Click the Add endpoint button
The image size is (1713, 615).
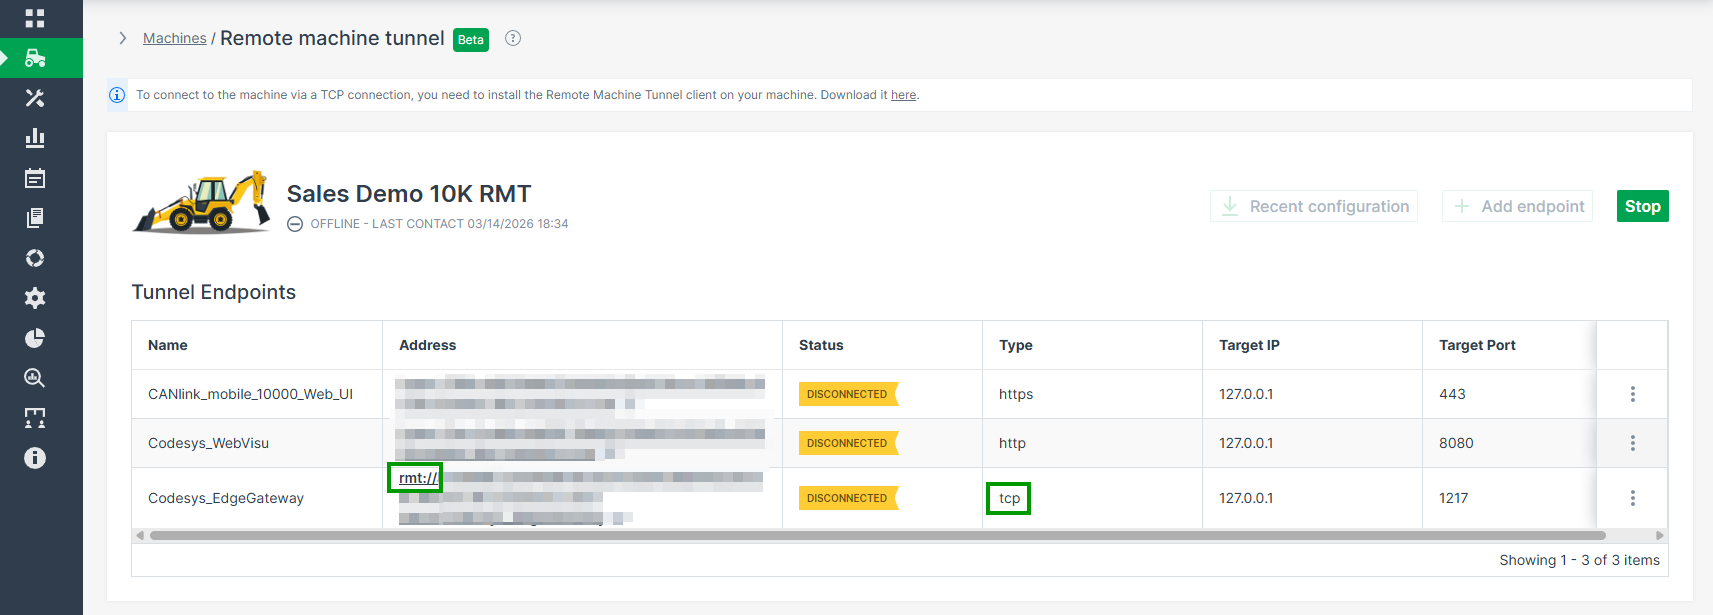tap(1517, 206)
